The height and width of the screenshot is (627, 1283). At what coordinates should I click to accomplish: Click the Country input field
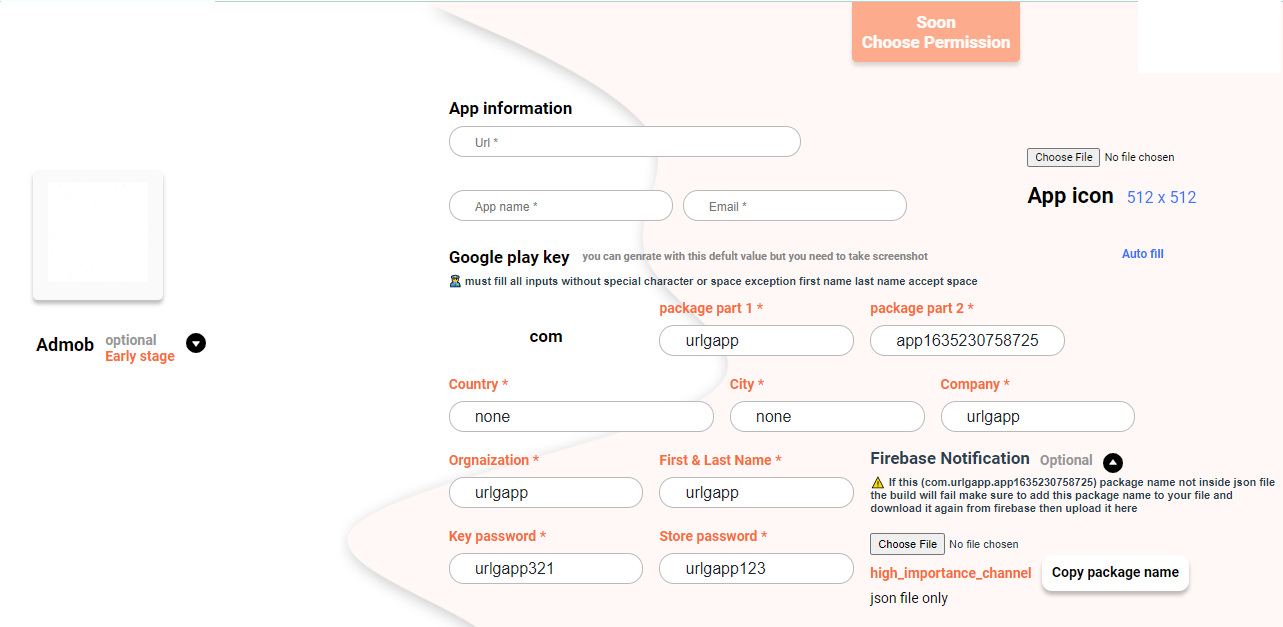[x=581, y=416]
